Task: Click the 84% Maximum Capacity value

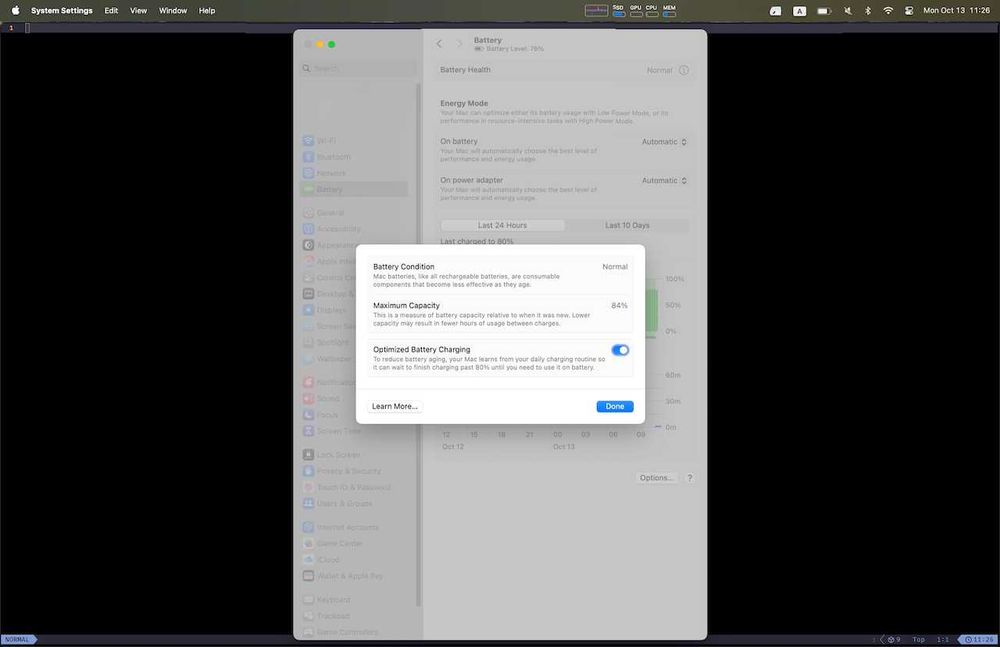Action: coord(619,306)
